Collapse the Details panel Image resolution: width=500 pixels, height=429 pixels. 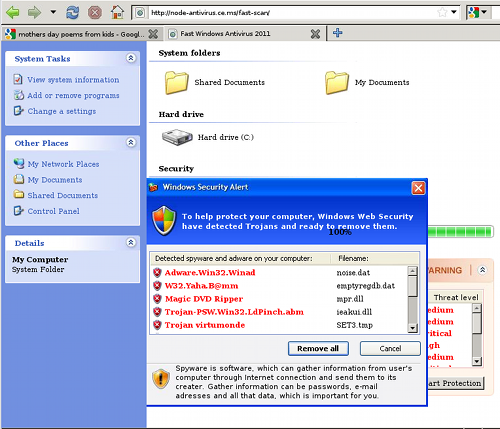tap(131, 242)
